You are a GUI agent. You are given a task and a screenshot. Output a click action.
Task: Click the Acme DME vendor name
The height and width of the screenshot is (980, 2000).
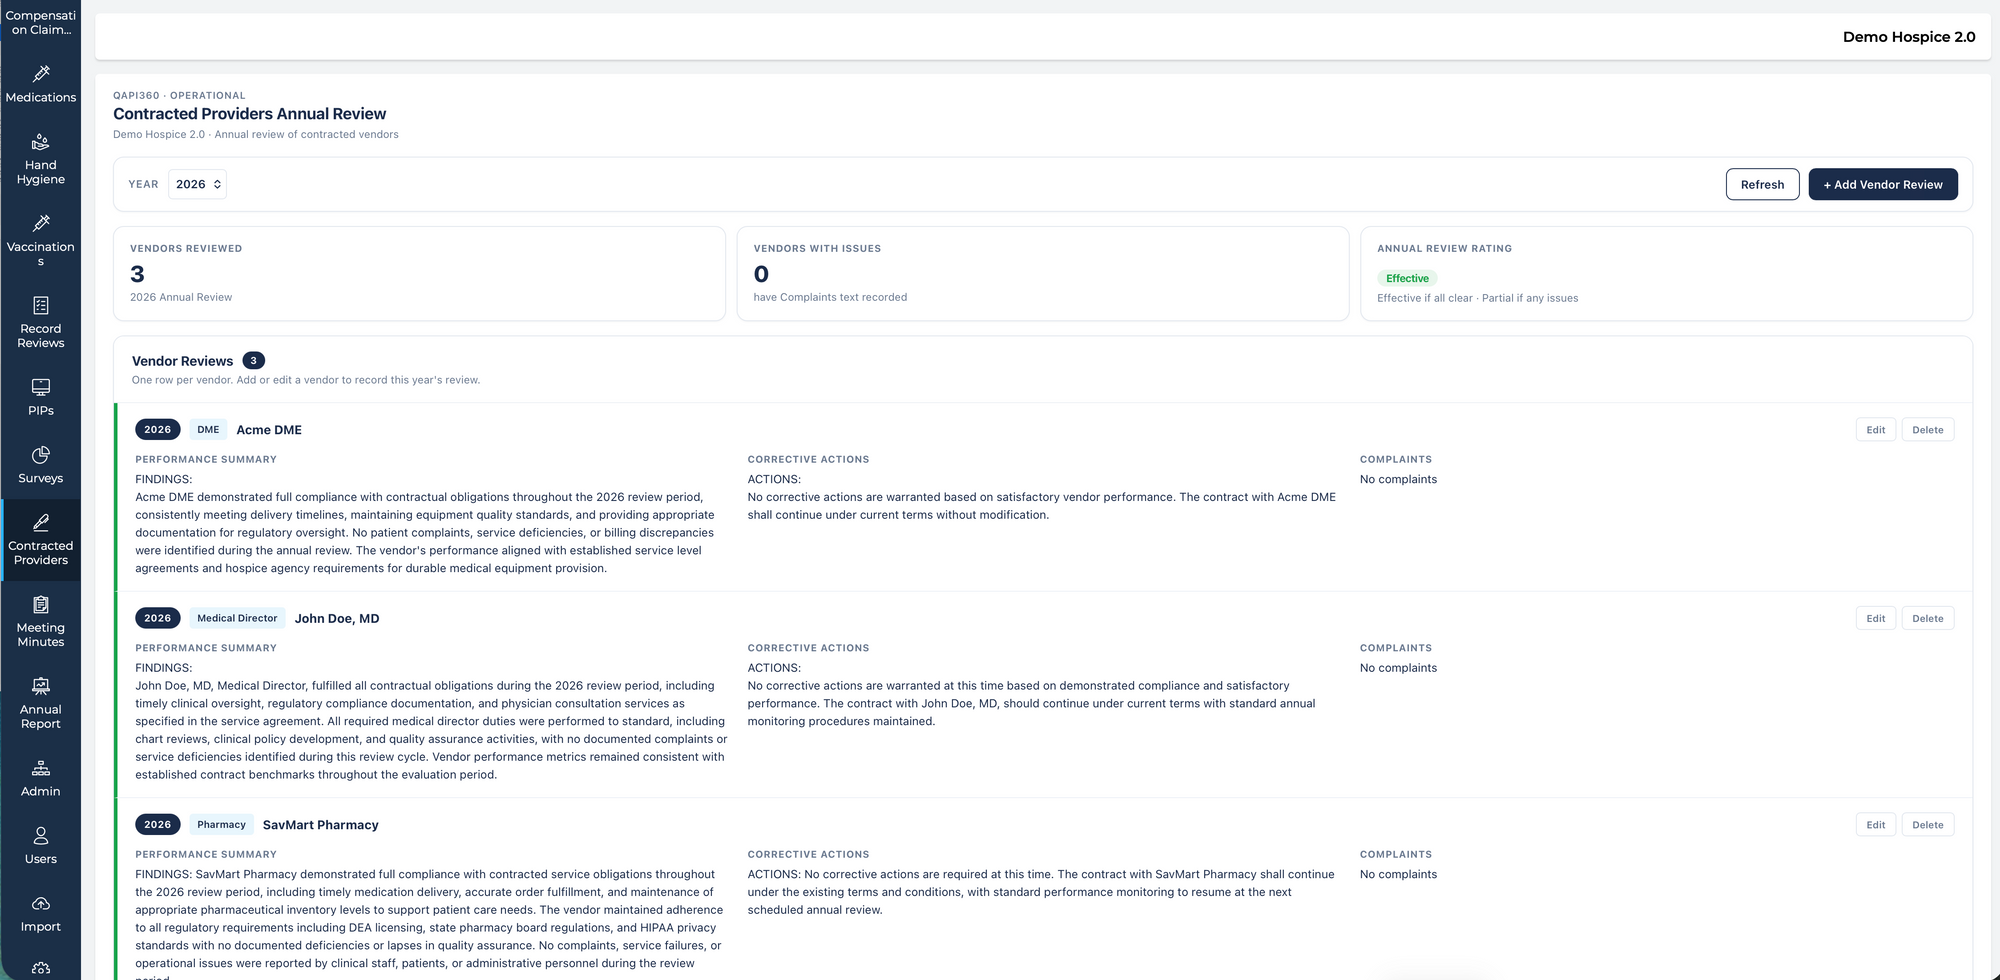(269, 430)
